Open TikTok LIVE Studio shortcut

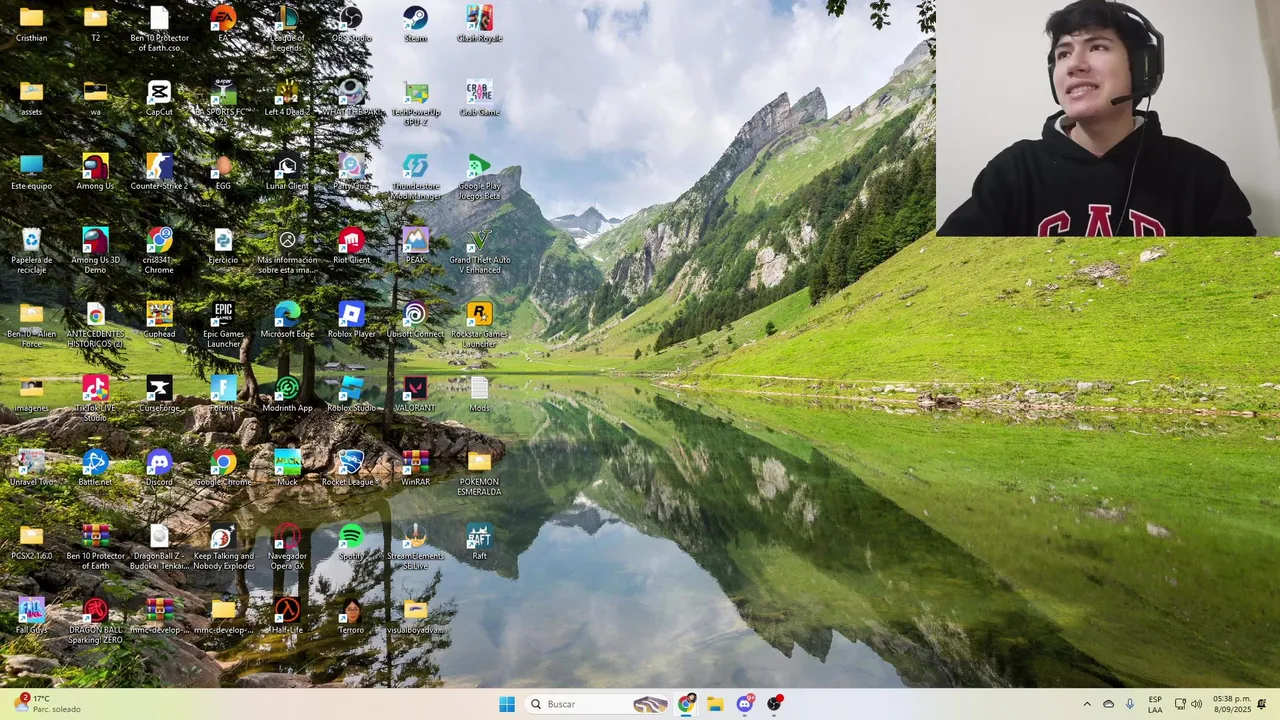(x=95, y=399)
